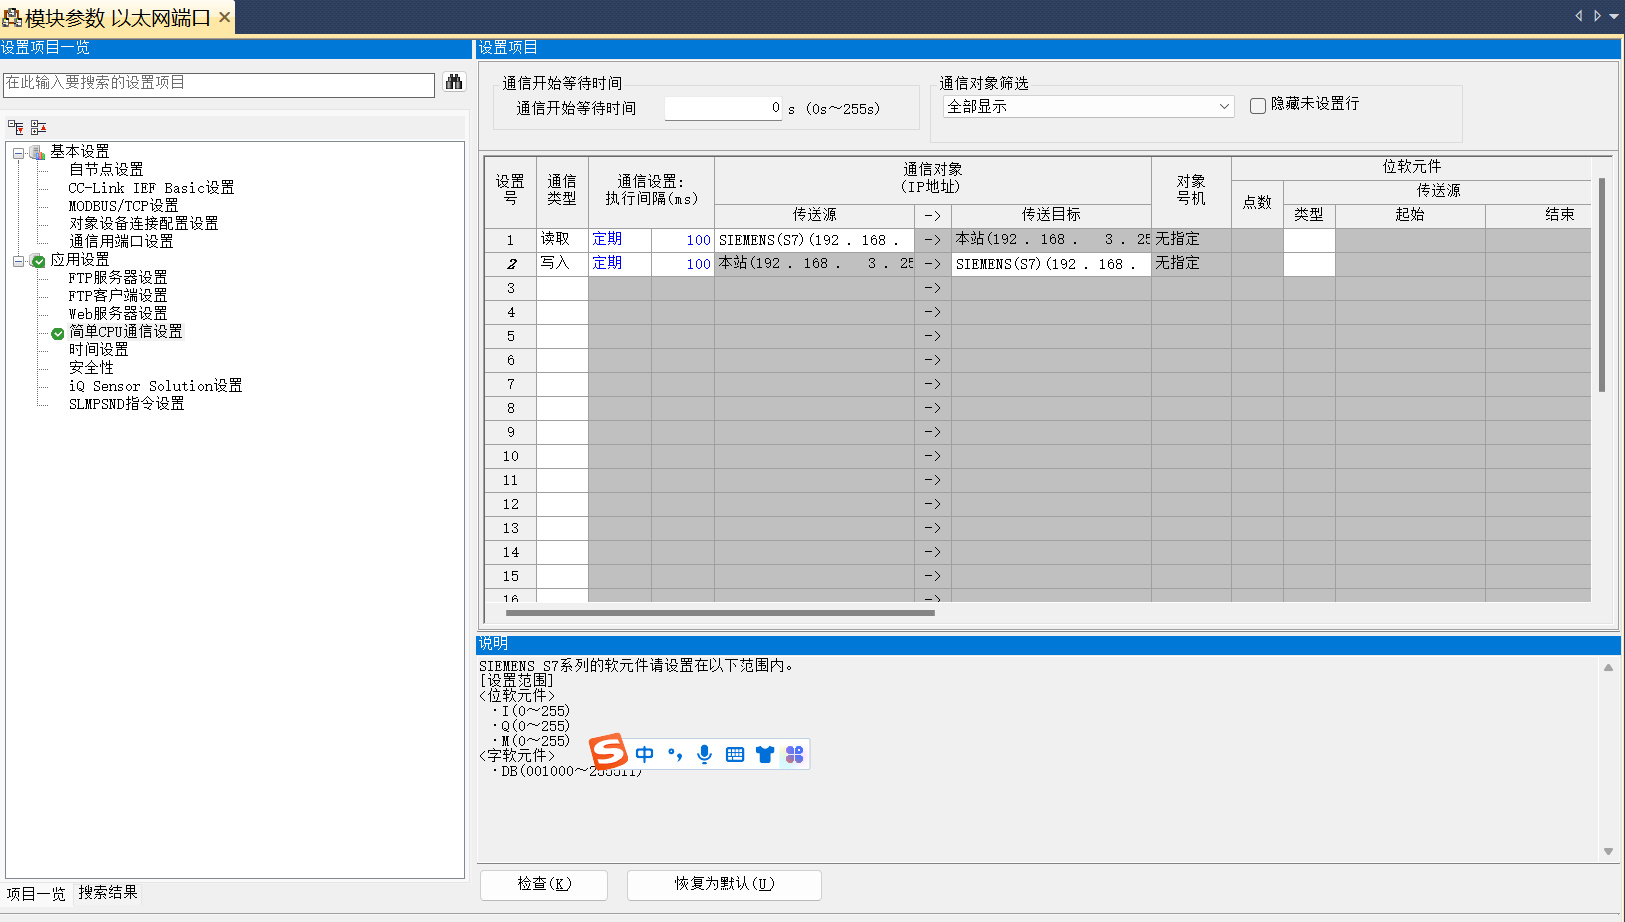Switch to the 搜索结果 tab
This screenshot has height=922, width=1625.
coord(108,893)
